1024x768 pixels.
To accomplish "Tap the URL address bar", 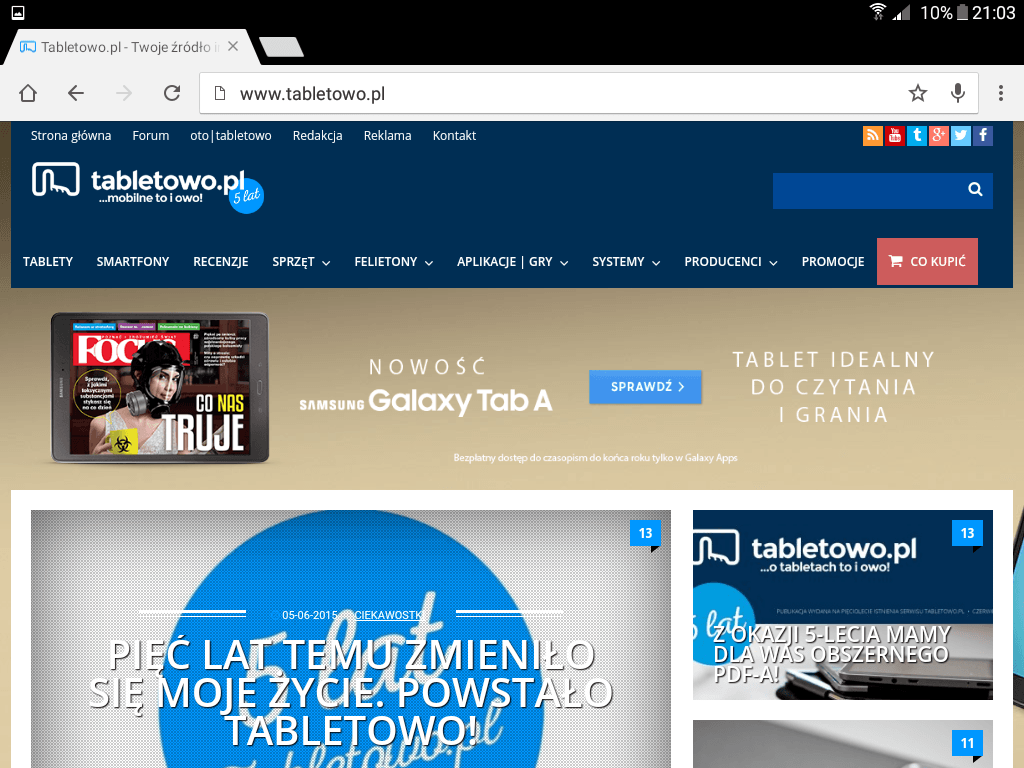I will [588, 93].
